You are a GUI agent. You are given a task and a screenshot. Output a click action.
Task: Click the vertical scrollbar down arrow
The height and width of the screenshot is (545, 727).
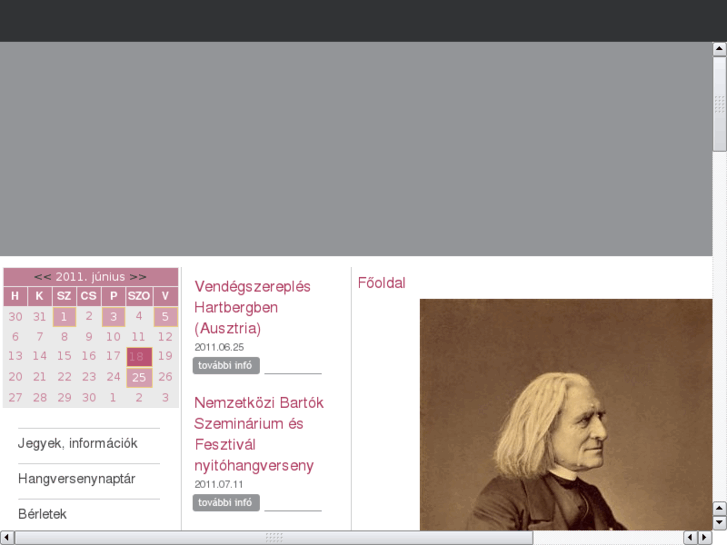719,522
